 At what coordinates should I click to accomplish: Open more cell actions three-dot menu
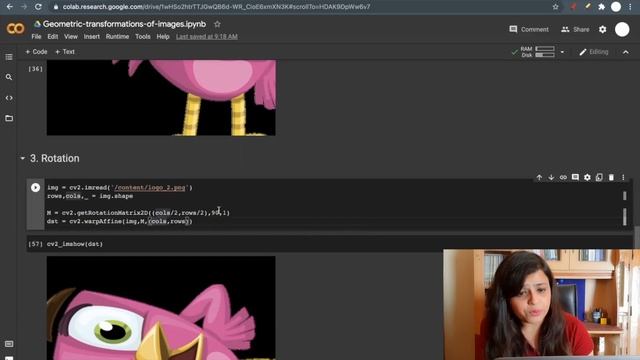[623, 178]
